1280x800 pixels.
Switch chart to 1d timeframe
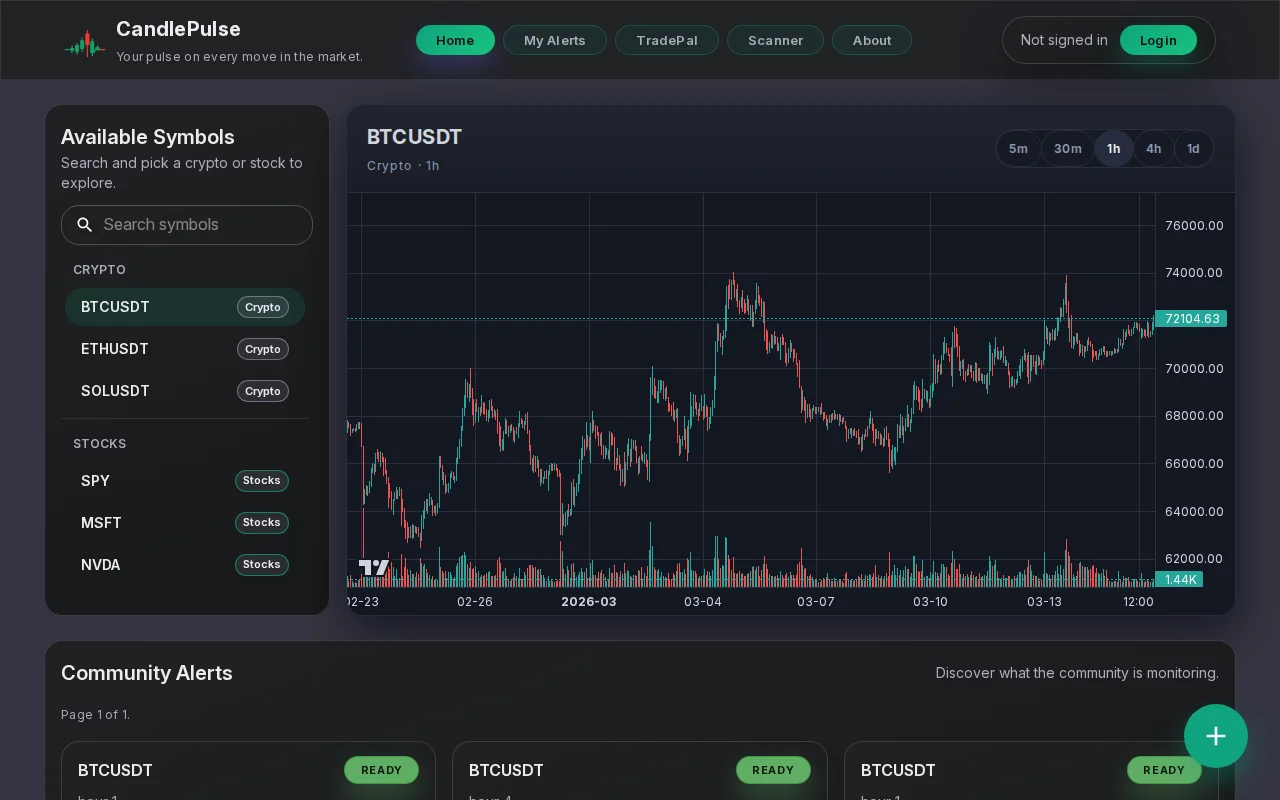[1193, 148]
